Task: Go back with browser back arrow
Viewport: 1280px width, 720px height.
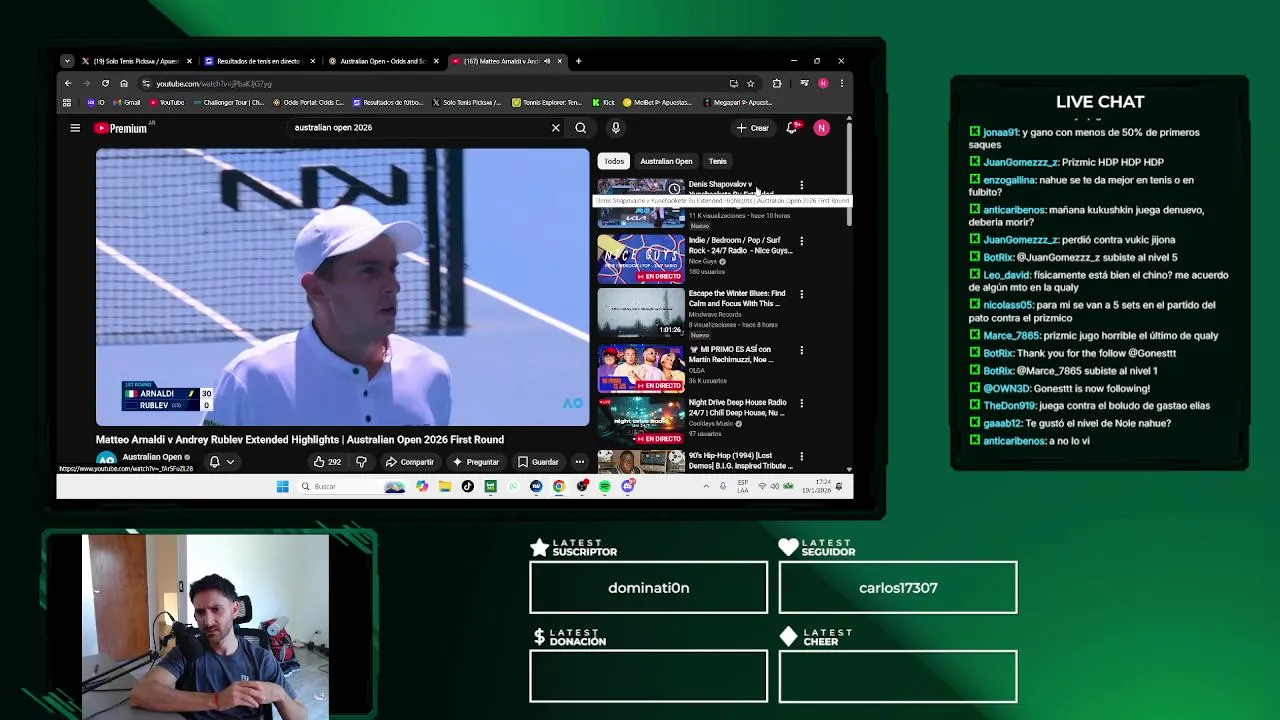Action: (x=68, y=83)
